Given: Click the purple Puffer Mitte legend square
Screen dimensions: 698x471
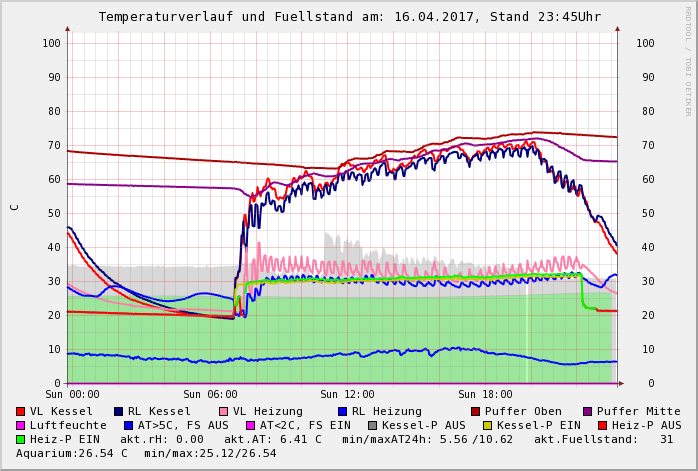Looking at the screenshot, I should pyautogui.click(x=587, y=412).
